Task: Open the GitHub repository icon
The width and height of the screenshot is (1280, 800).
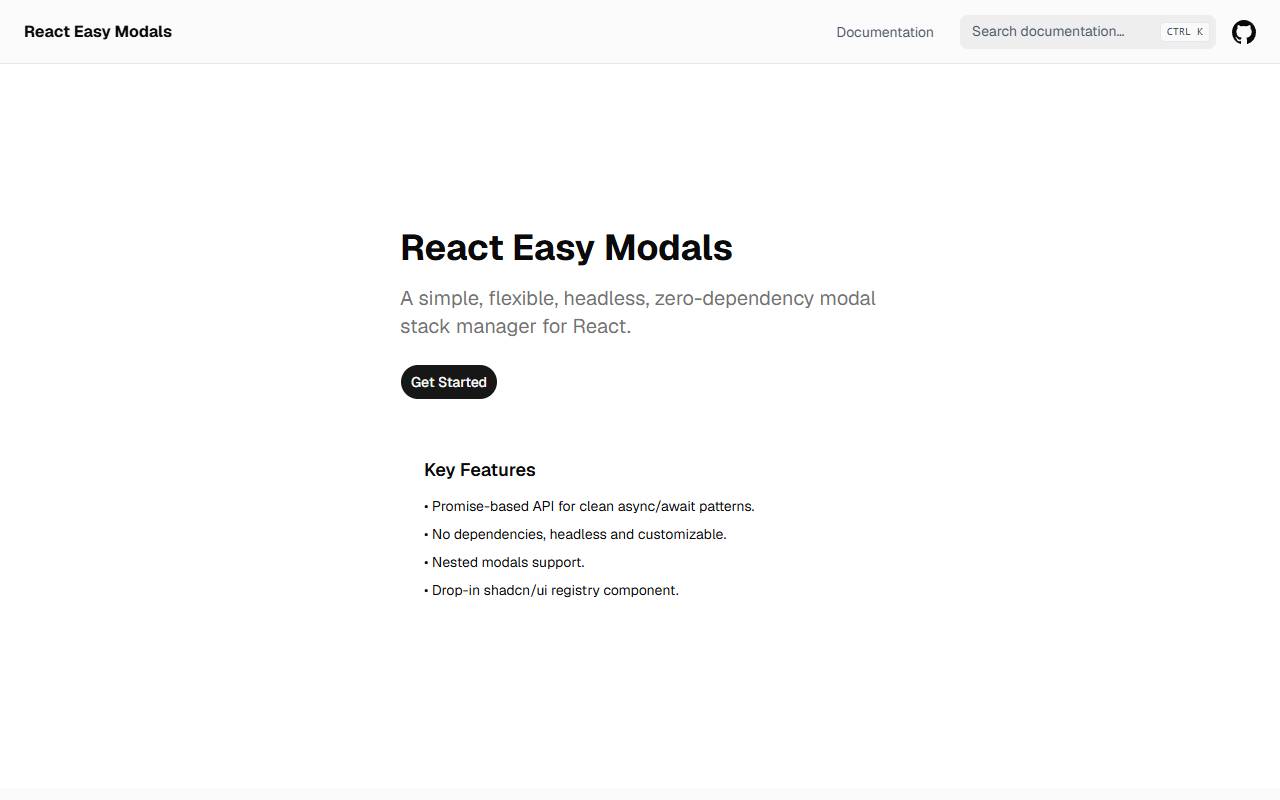Action: 1243,32
